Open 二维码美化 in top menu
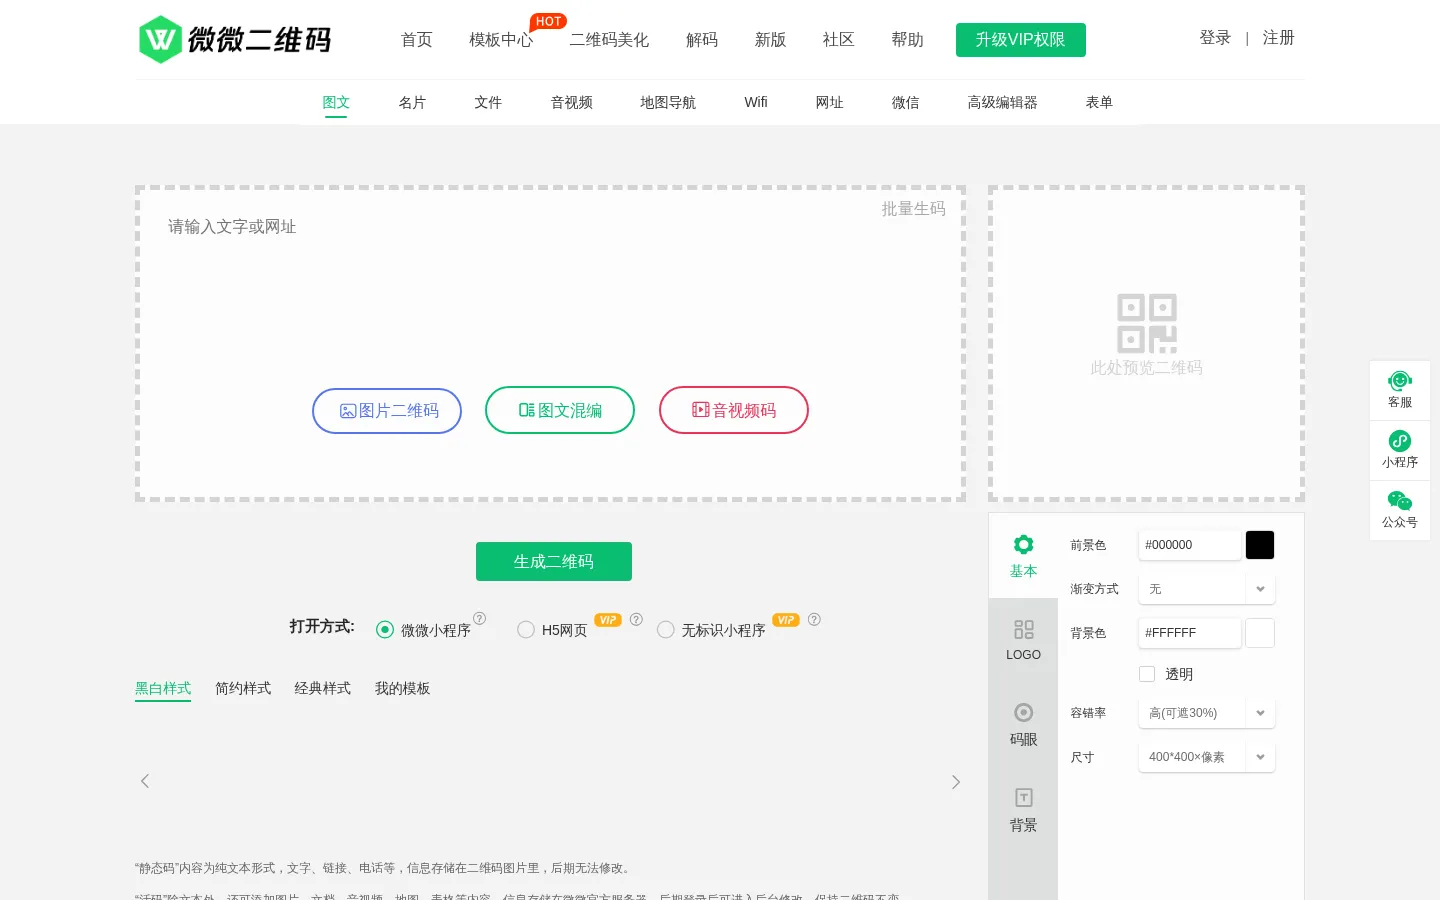 [609, 40]
